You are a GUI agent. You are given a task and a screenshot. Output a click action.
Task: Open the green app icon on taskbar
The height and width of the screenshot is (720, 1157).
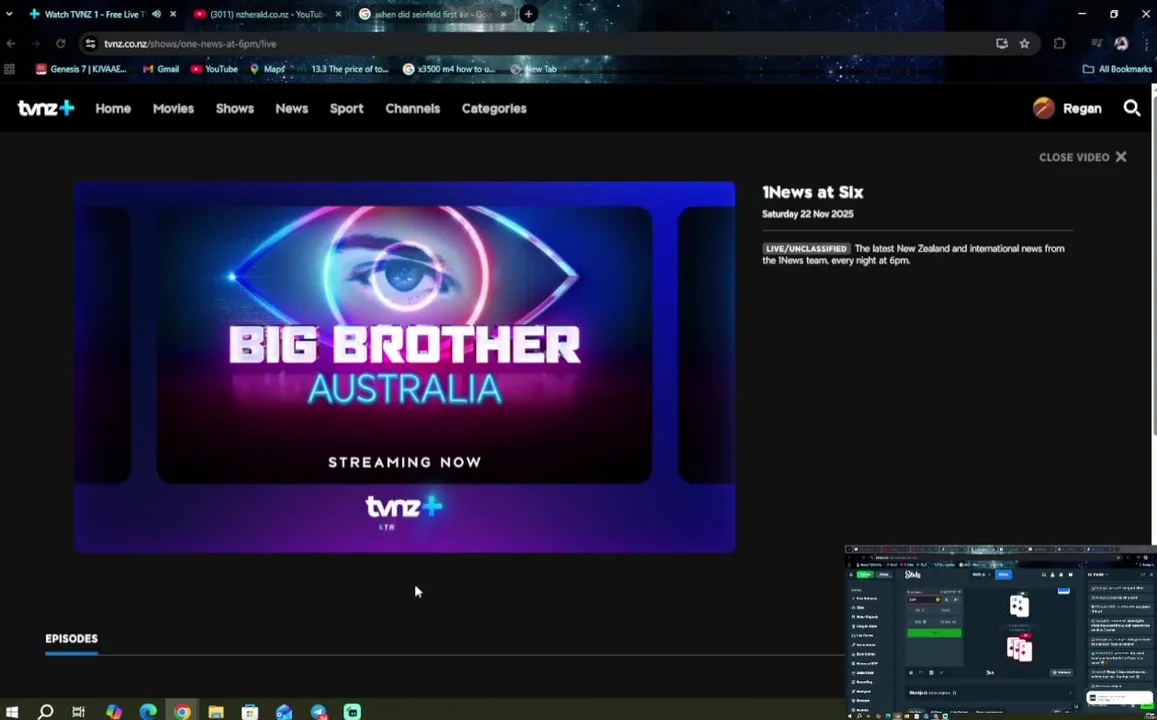(353, 711)
